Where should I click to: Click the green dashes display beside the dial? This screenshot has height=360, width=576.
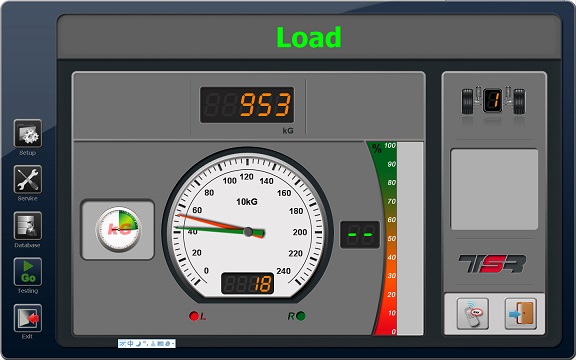[x=360, y=235]
